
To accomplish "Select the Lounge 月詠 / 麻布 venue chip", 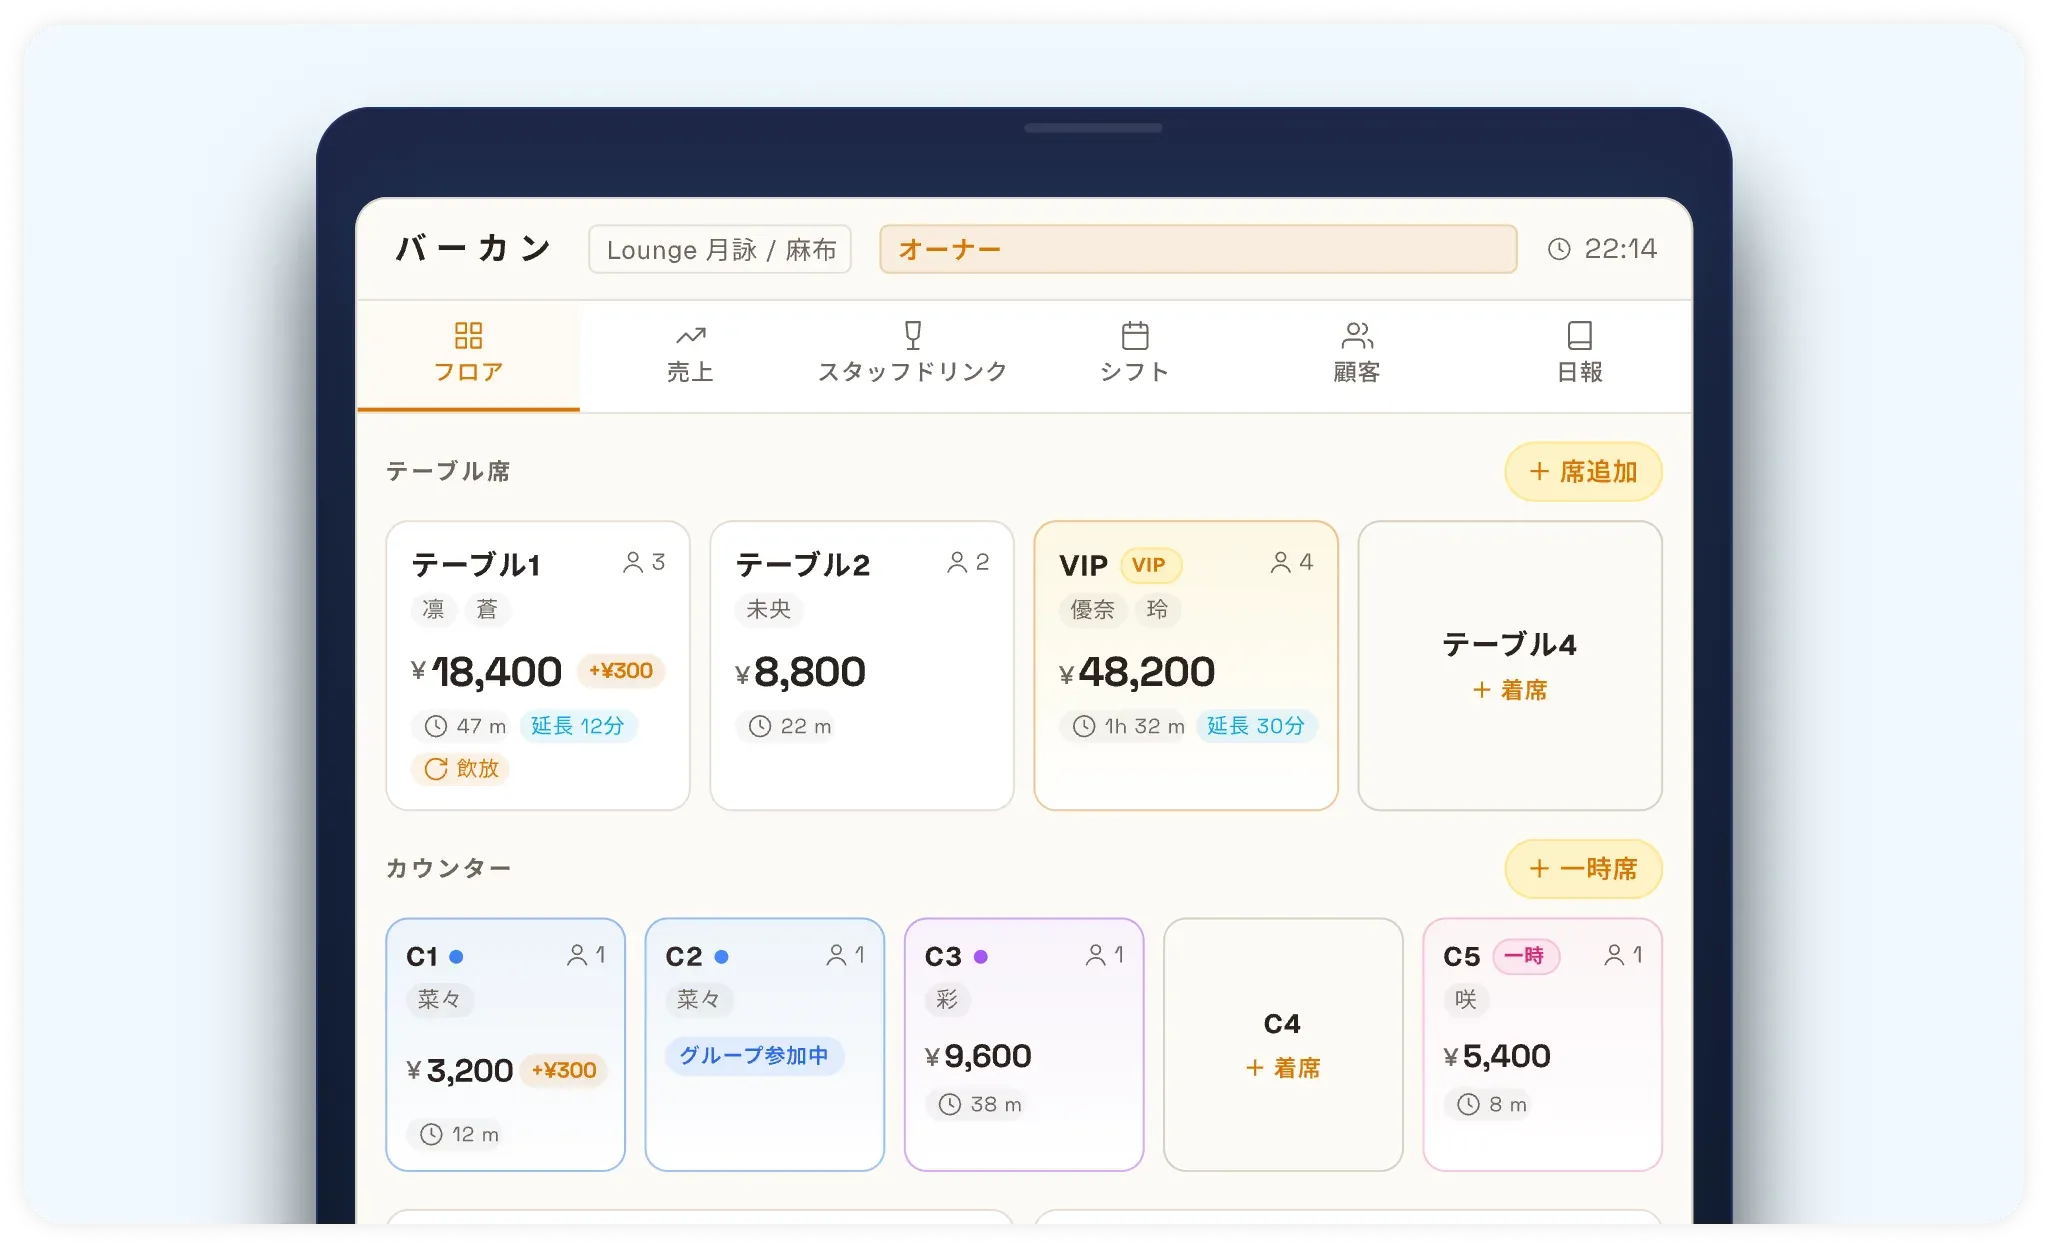I will (x=720, y=249).
